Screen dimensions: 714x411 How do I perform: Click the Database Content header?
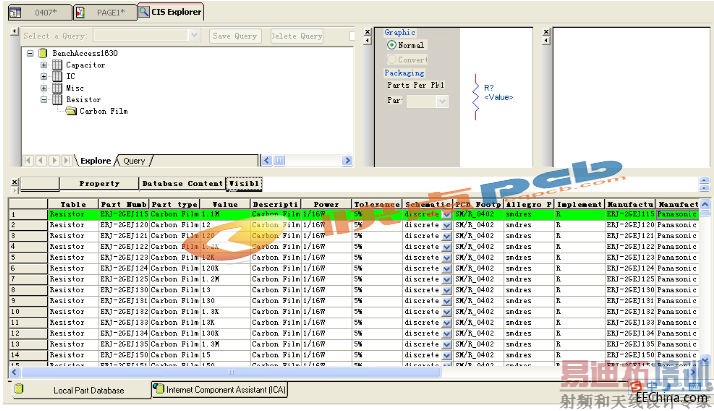[182, 183]
